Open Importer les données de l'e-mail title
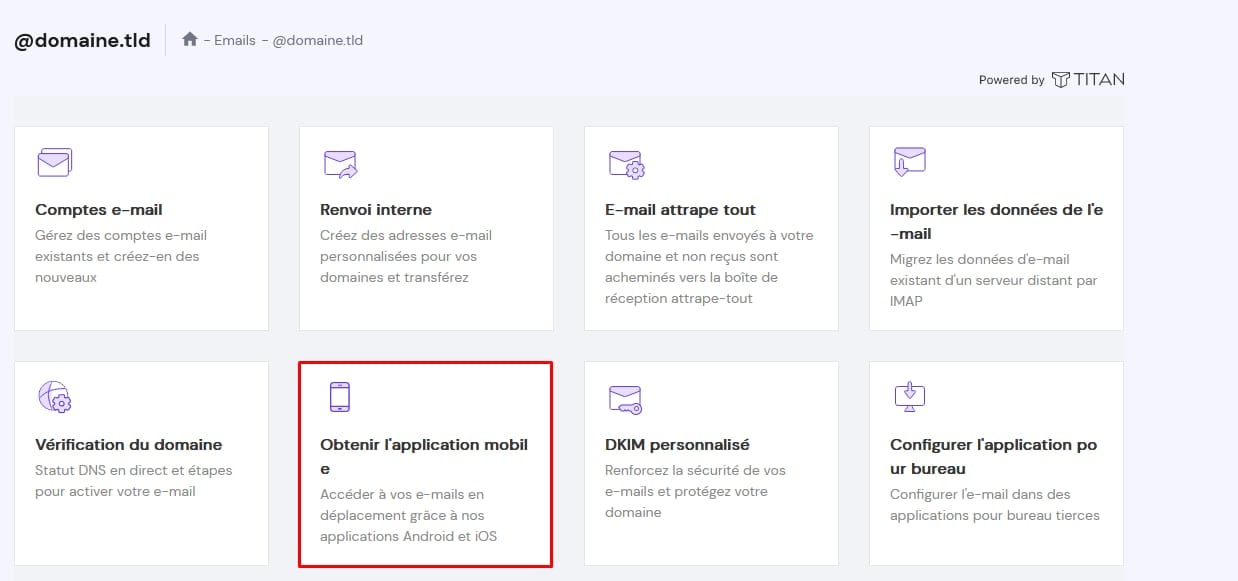This screenshot has width=1238, height=581. click(996, 221)
